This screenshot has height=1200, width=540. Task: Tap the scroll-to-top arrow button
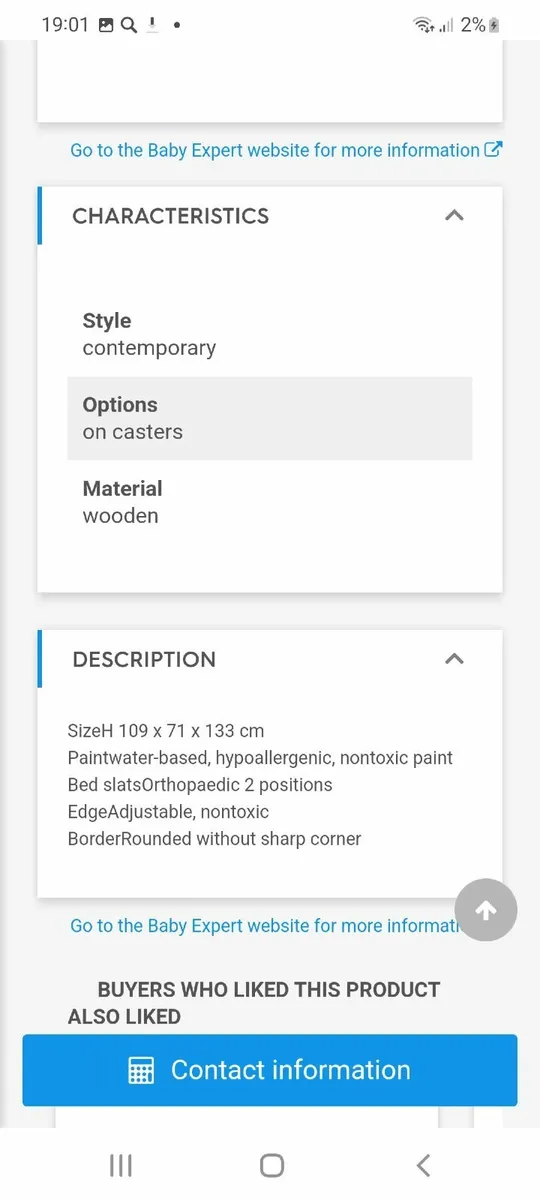tap(486, 910)
